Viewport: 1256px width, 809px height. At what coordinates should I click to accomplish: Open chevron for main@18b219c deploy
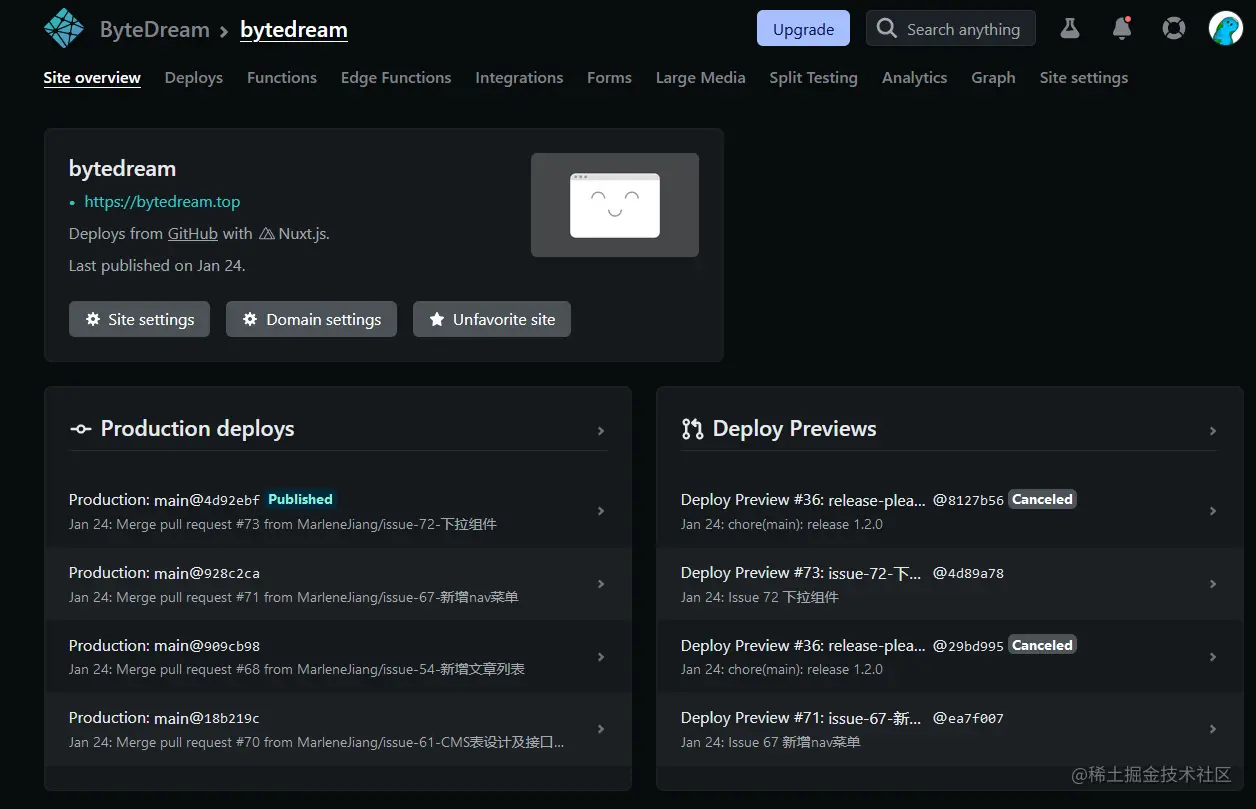coord(601,729)
